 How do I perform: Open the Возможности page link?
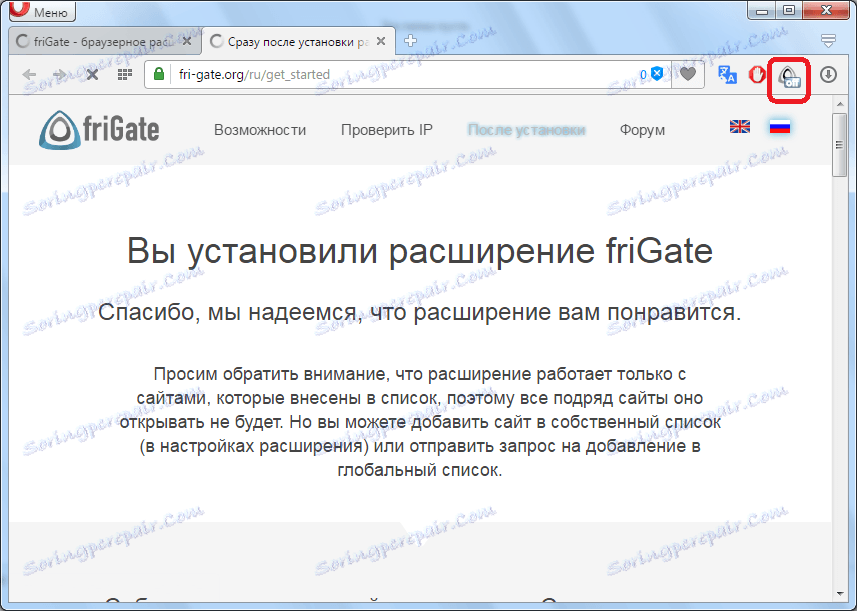[x=260, y=130]
